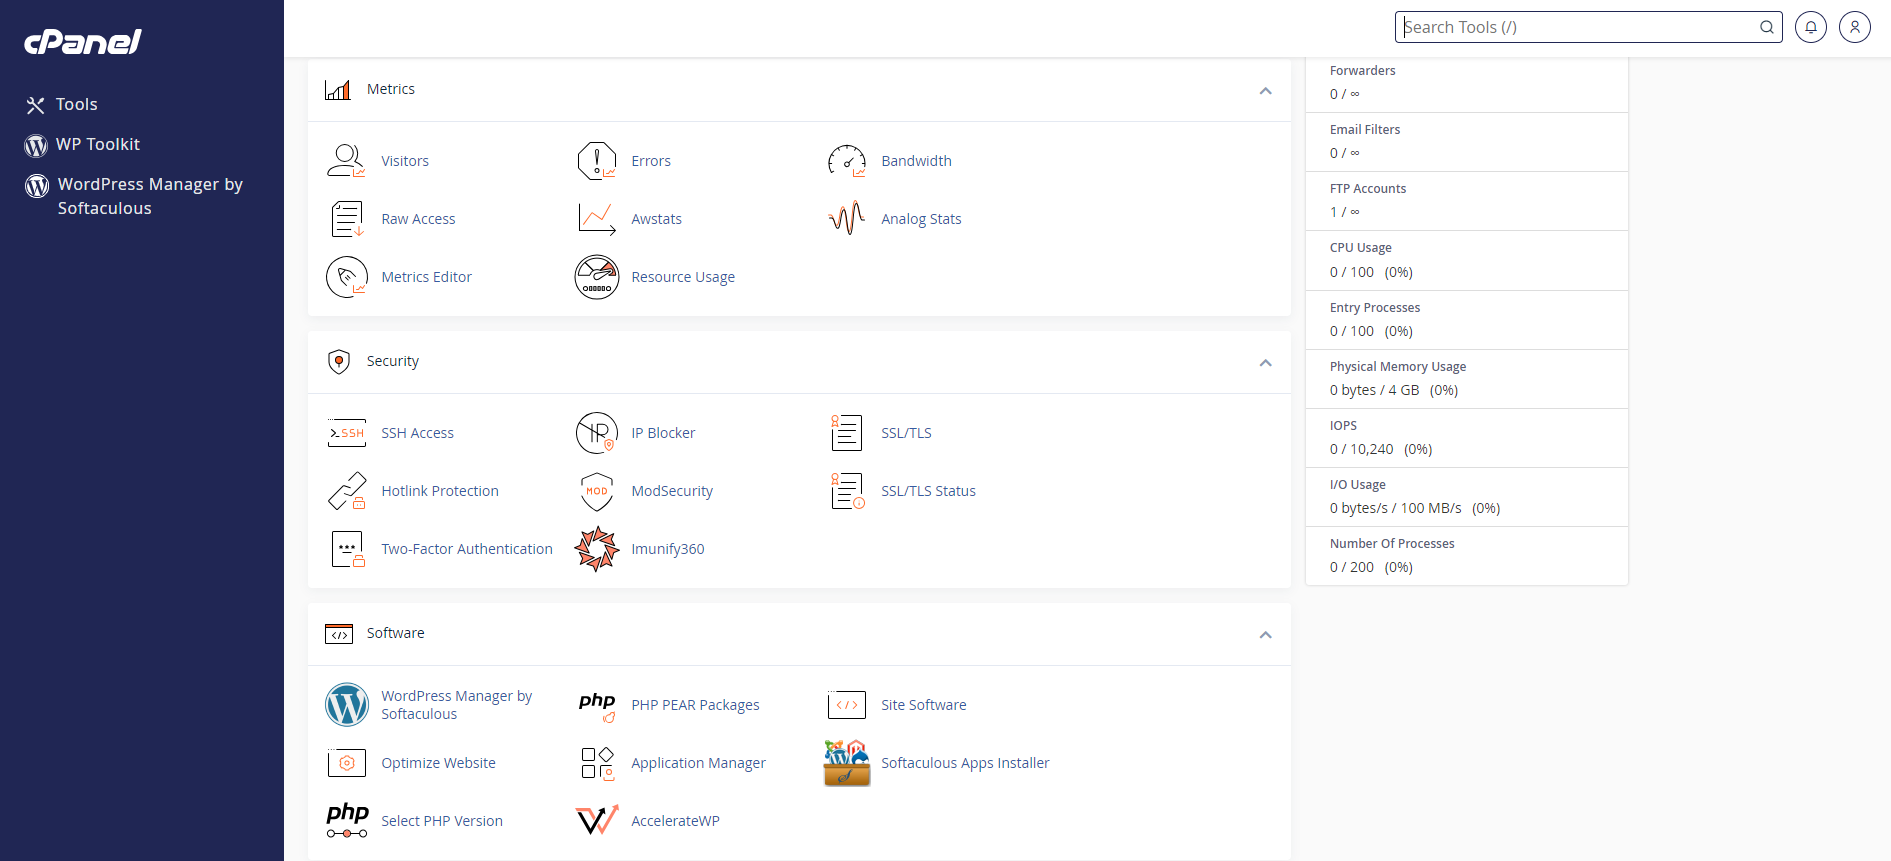Click the Security section header icon
This screenshot has width=1891, height=861.
pos(339,362)
